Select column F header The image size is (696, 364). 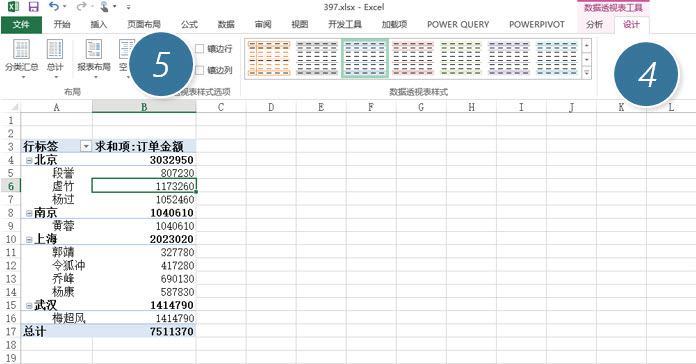click(x=371, y=107)
